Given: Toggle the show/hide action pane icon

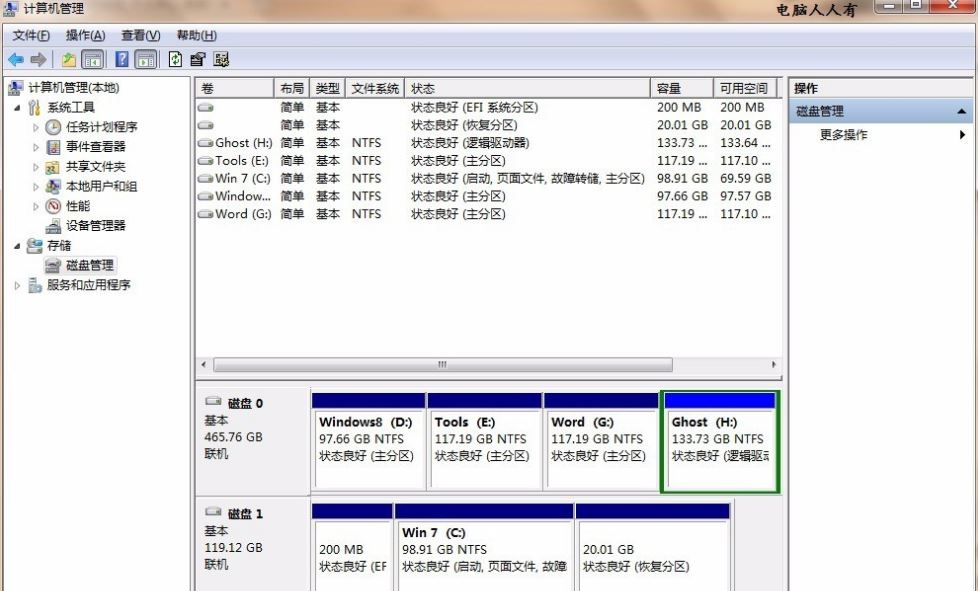Looking at the screenshot, I should [146, 60].
